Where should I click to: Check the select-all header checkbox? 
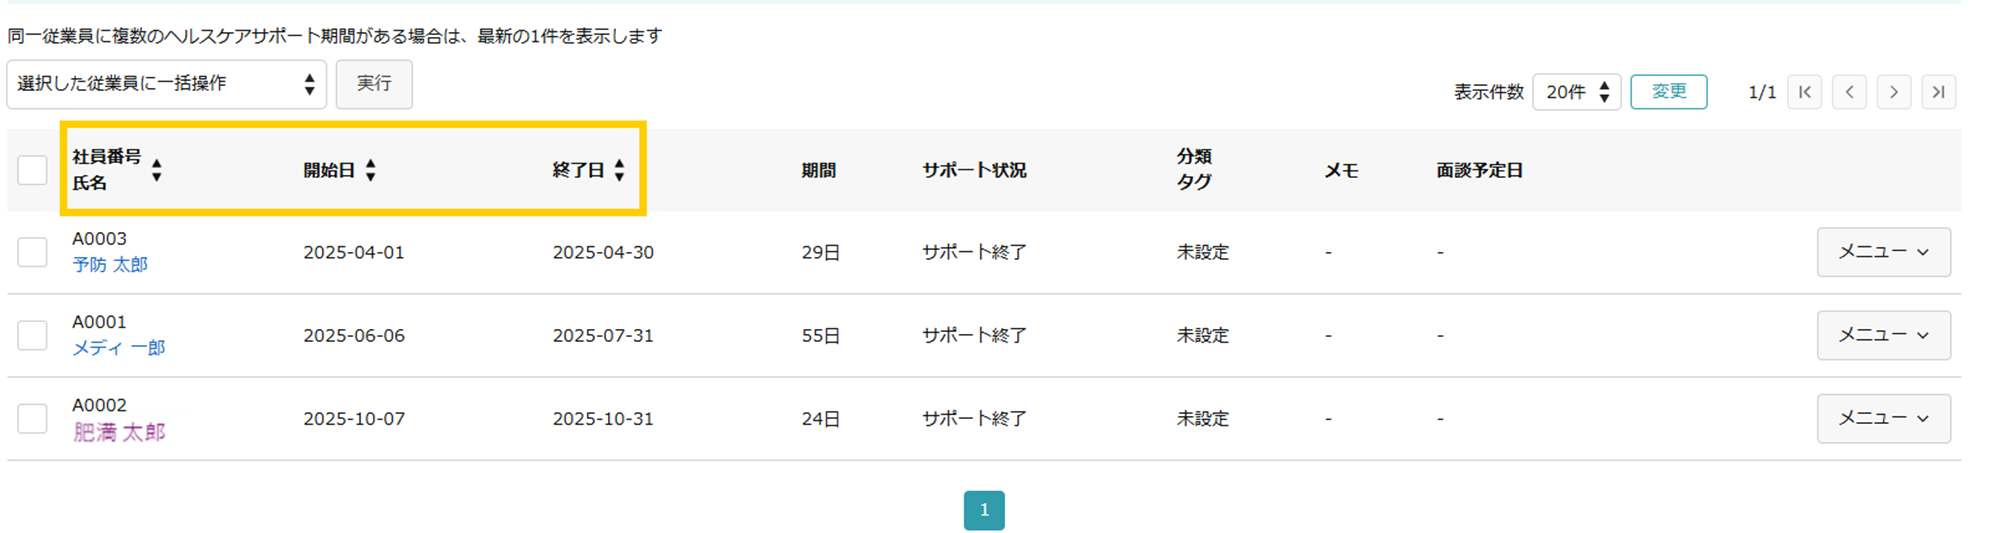(32, 170)
